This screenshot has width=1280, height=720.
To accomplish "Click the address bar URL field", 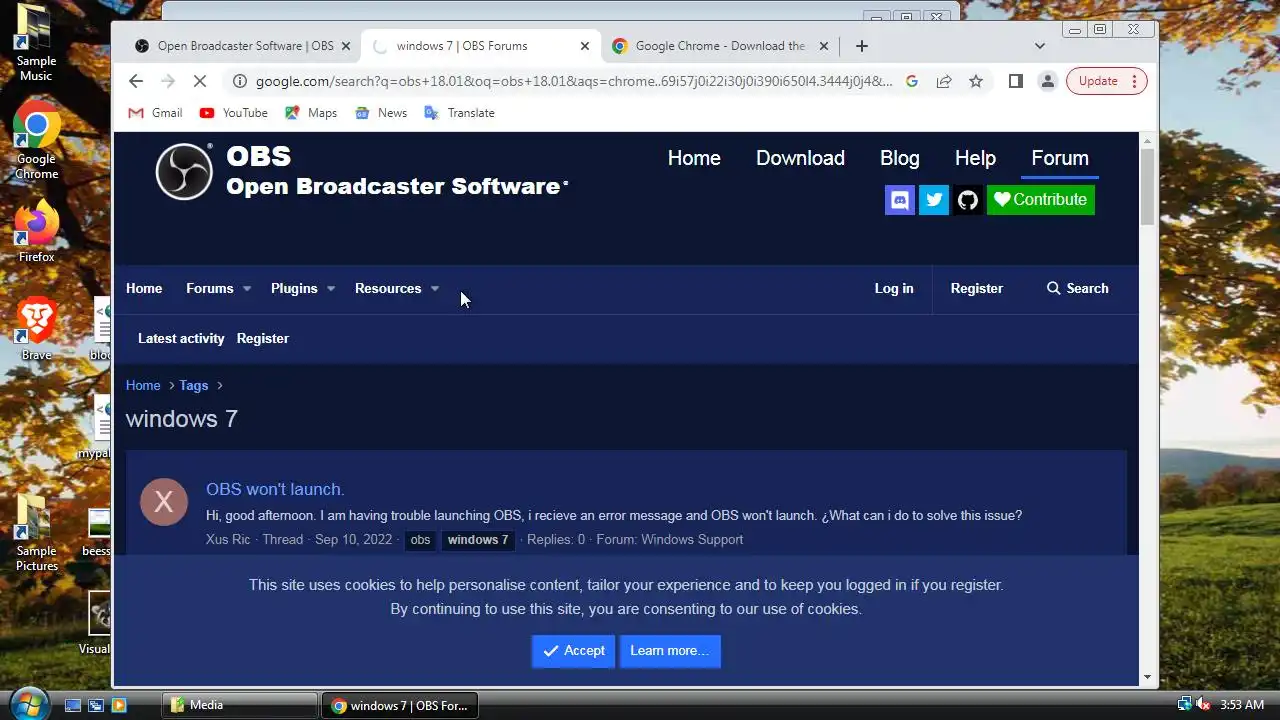I will point(573,81).
